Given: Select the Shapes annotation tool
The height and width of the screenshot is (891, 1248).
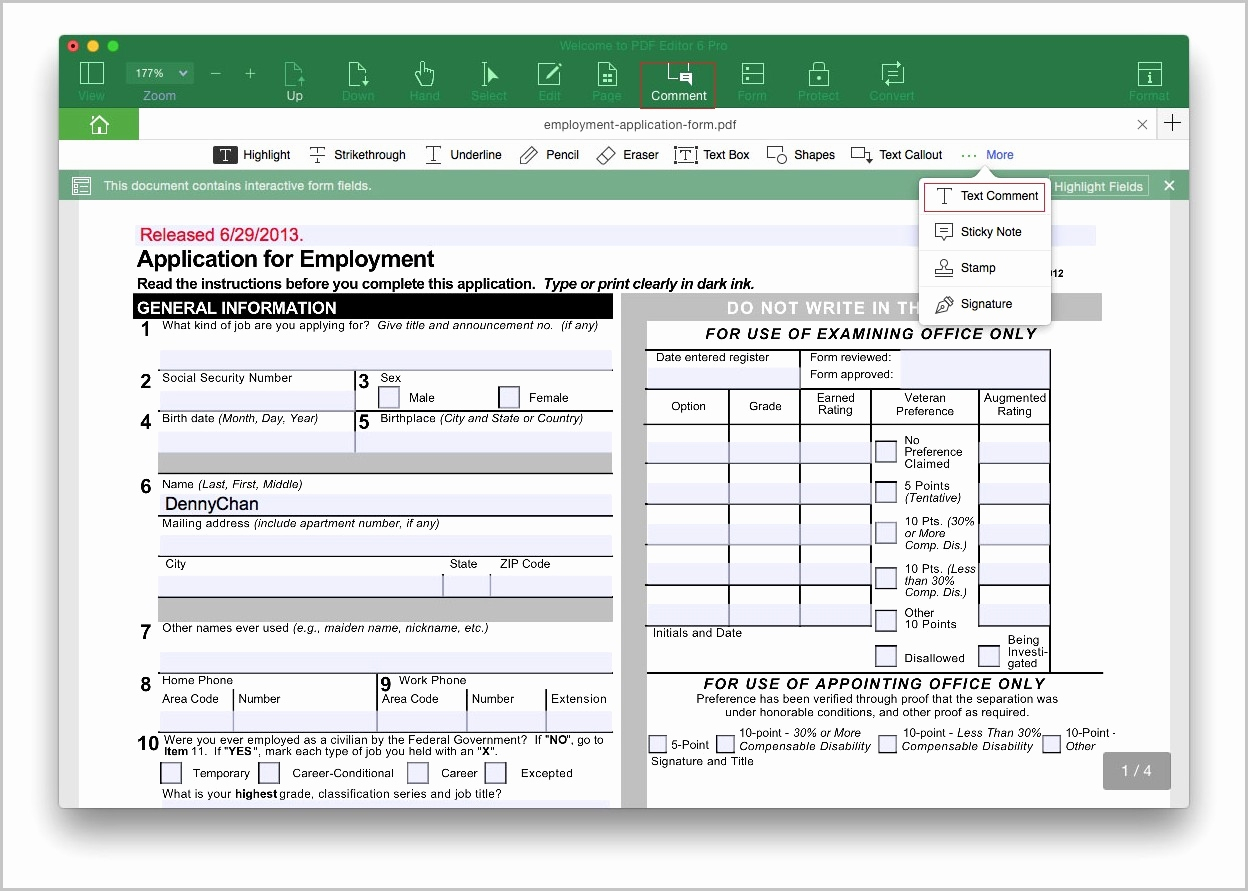Looking at the screenshot, I should click(800, 154).
